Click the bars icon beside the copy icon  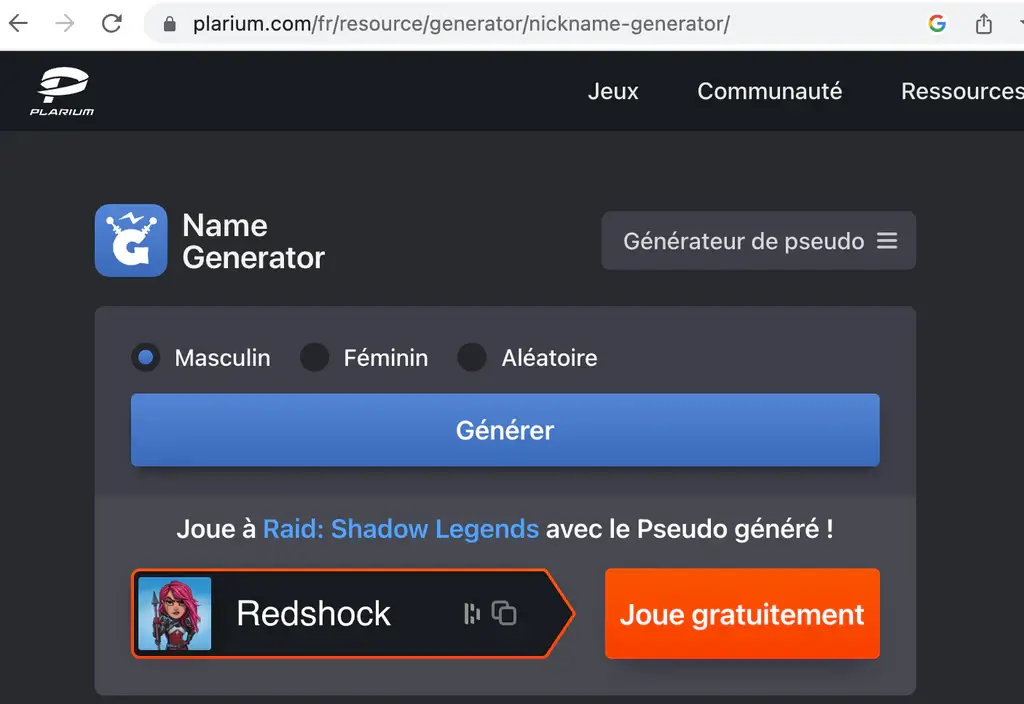point(472,614)
